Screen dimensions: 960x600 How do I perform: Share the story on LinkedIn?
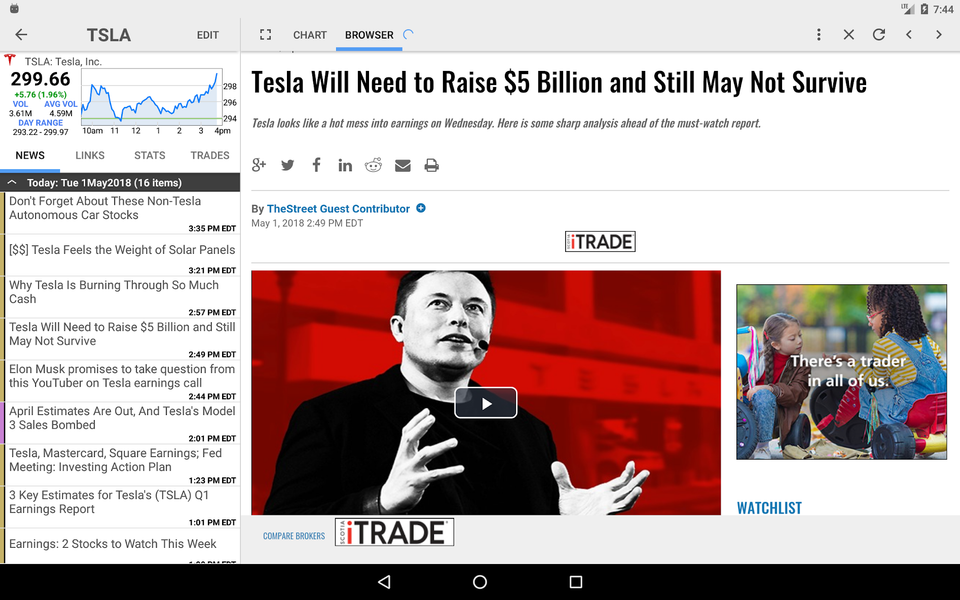click(x=345, y=165)
